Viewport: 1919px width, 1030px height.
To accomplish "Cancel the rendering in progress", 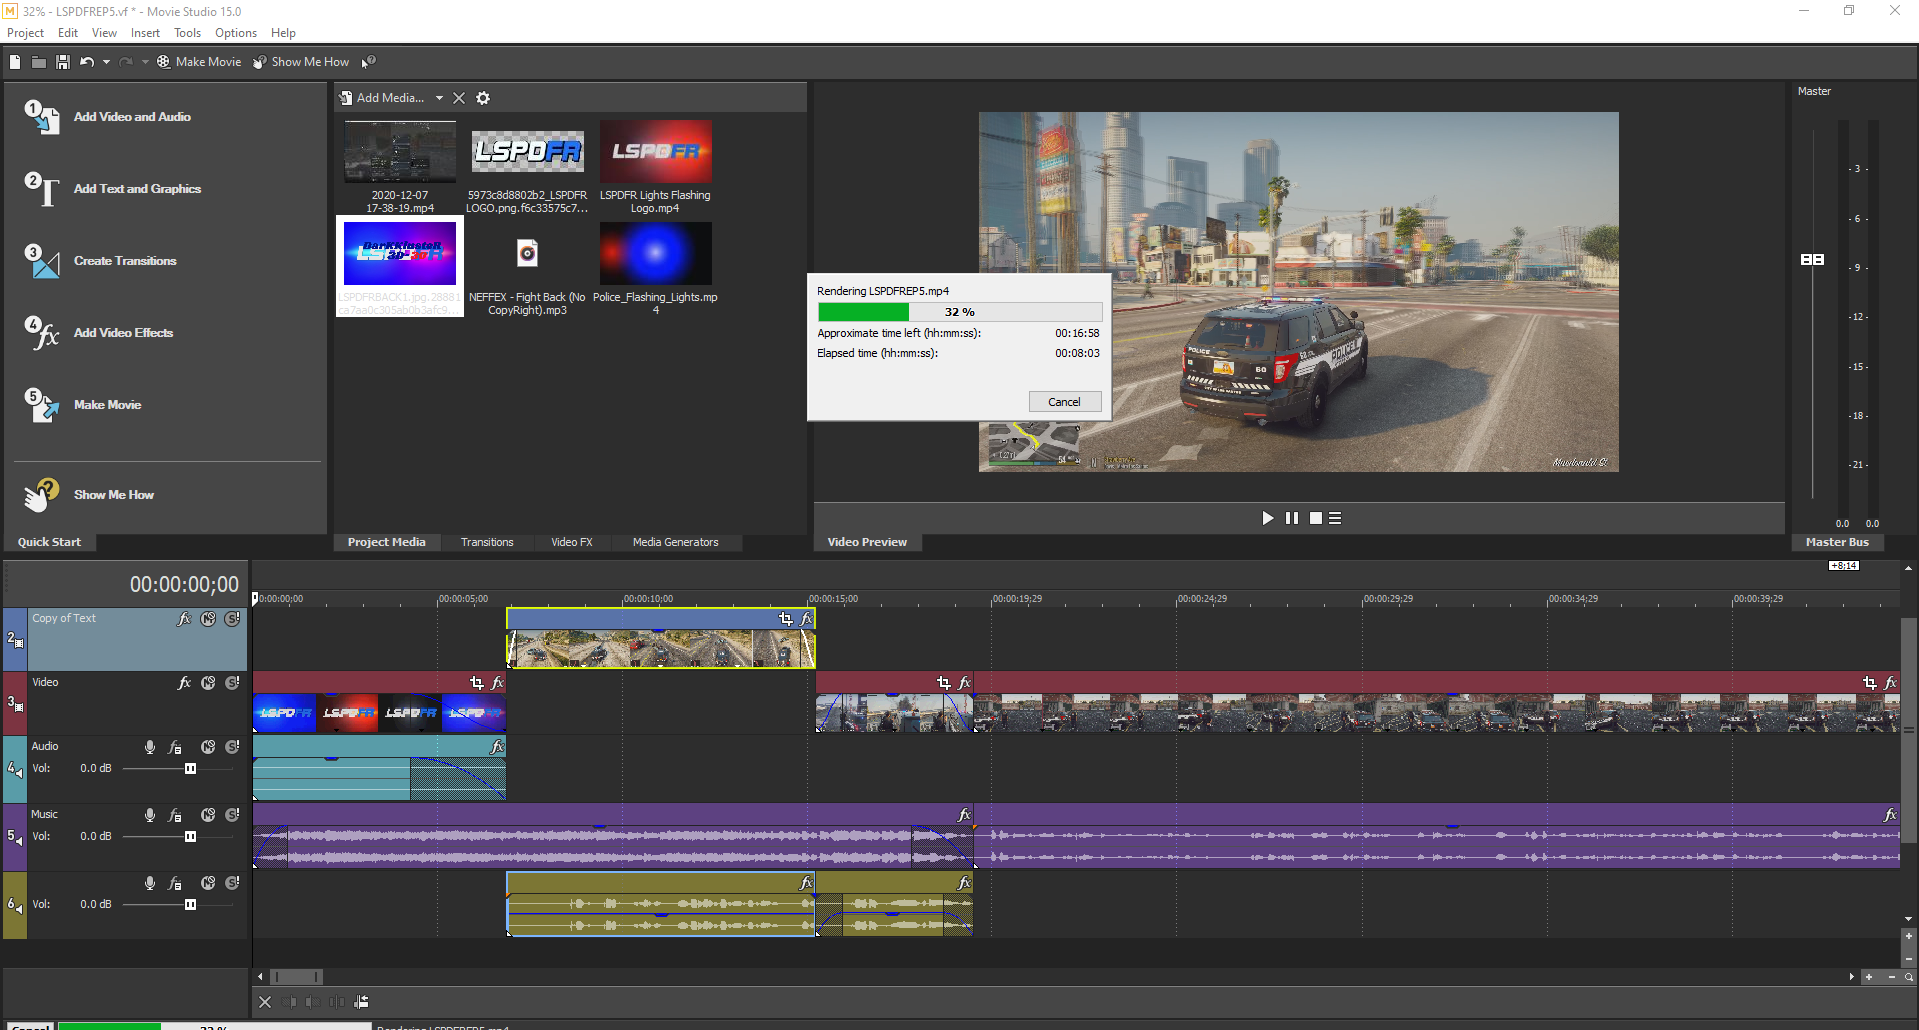I will point(1064,402).
